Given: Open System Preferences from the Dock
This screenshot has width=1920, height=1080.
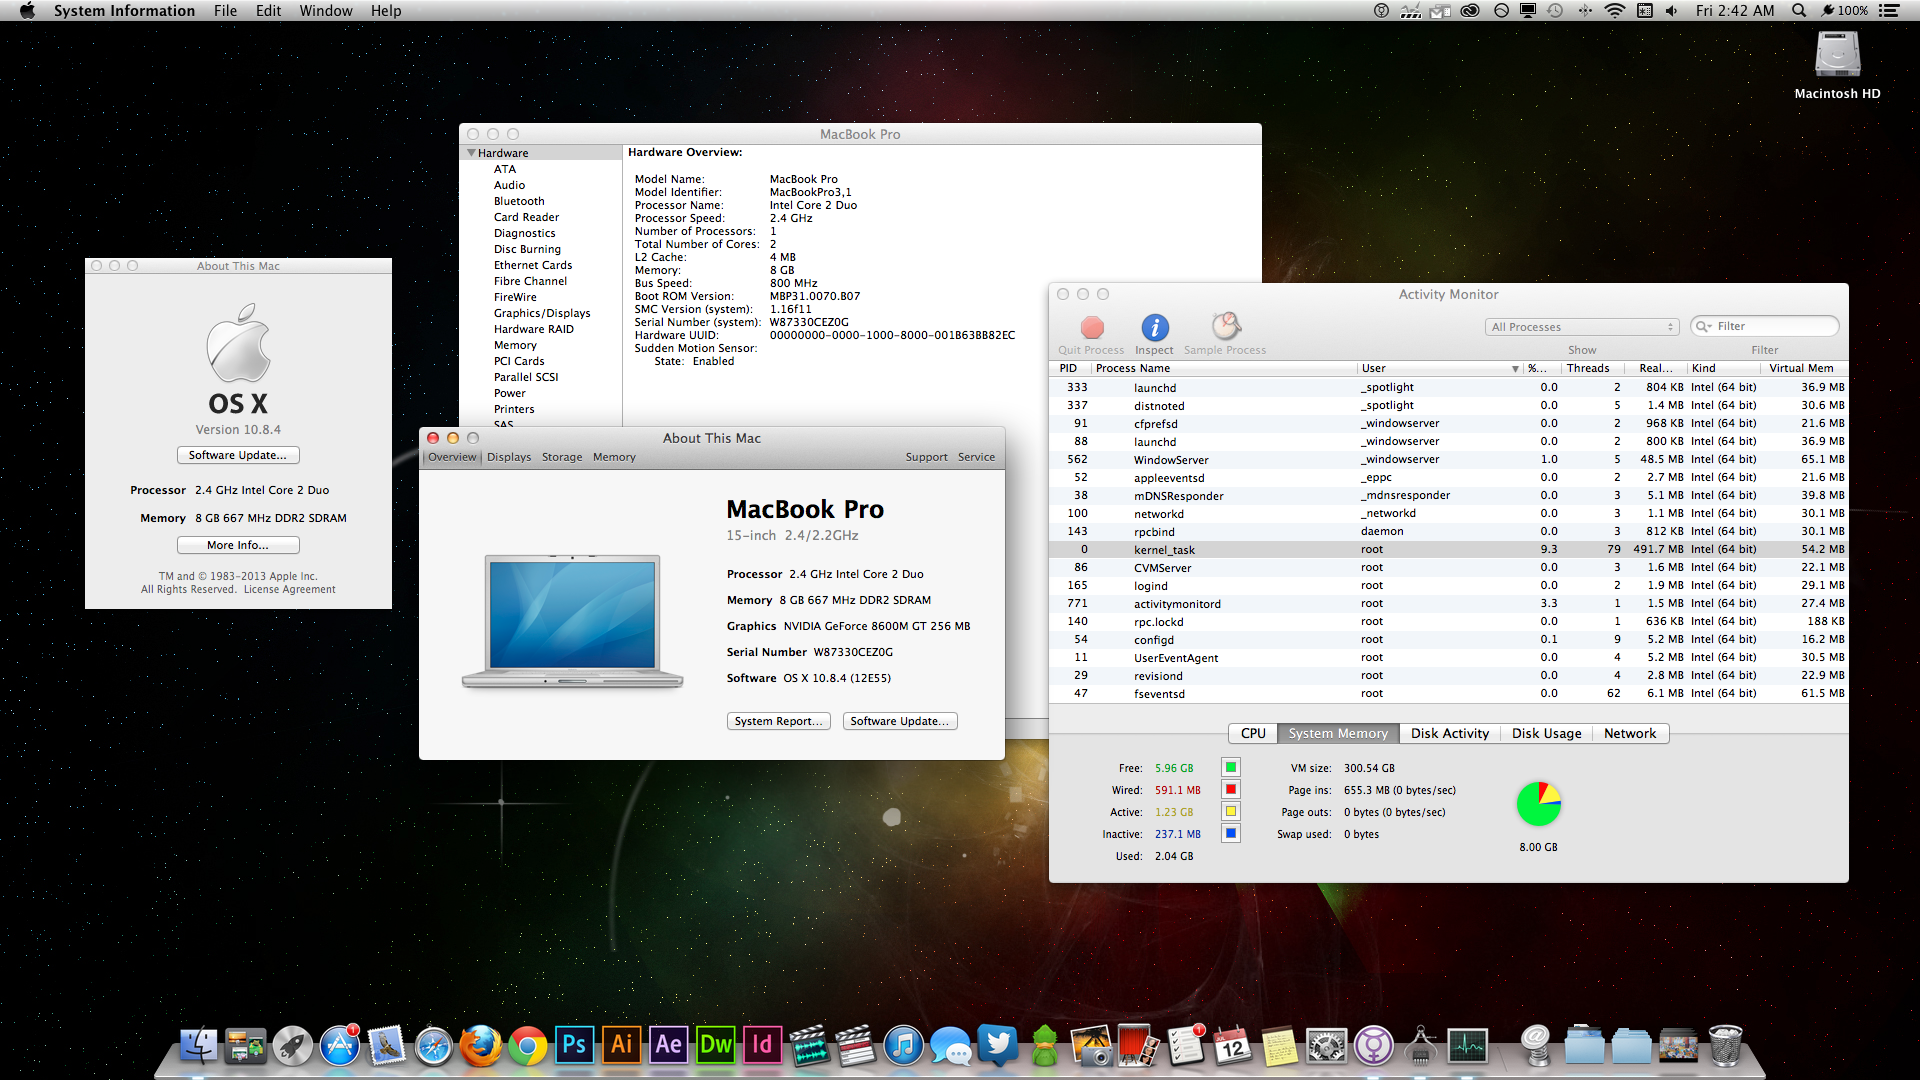Looking at the screenshot, I should (1327, 1046).
